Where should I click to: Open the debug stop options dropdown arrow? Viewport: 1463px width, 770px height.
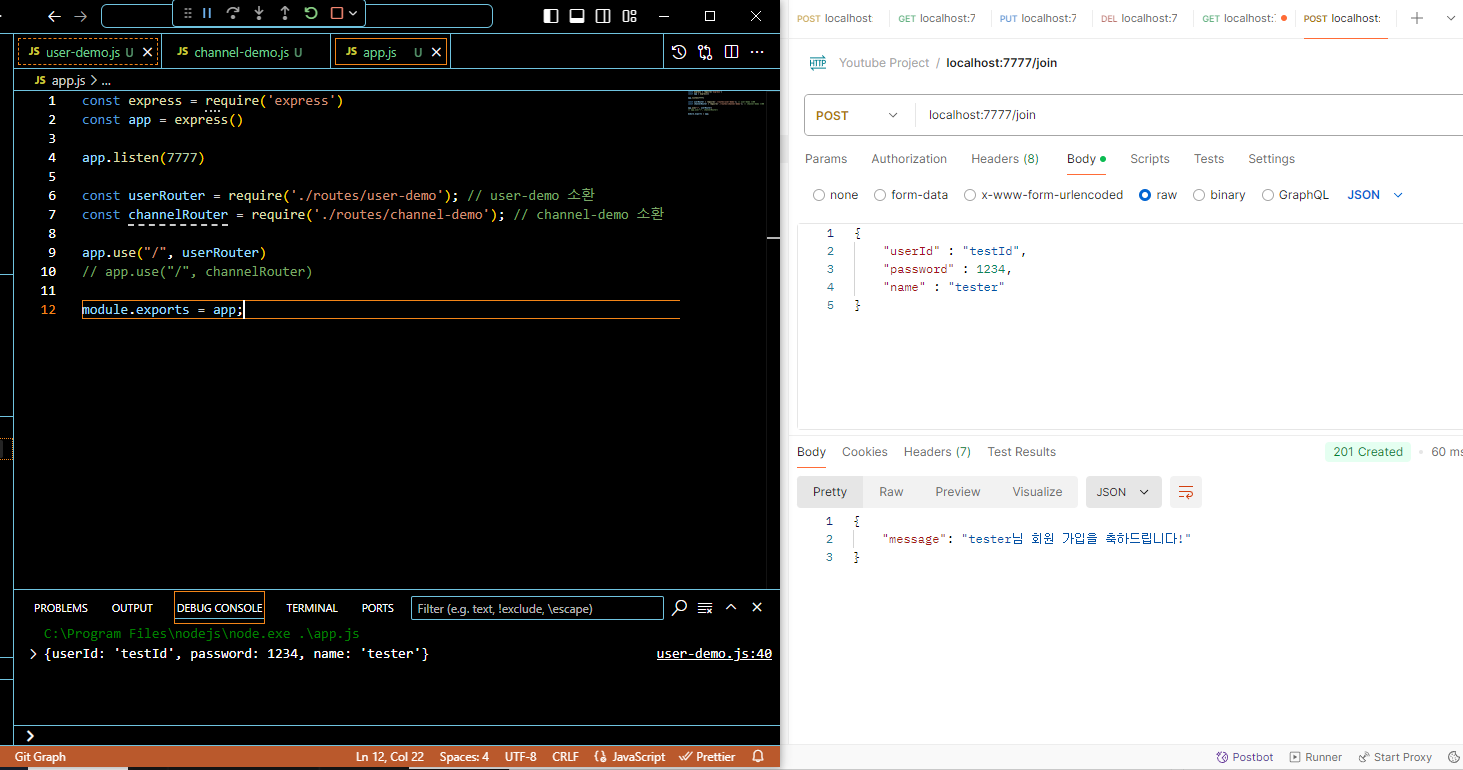[x=353, y=14]
